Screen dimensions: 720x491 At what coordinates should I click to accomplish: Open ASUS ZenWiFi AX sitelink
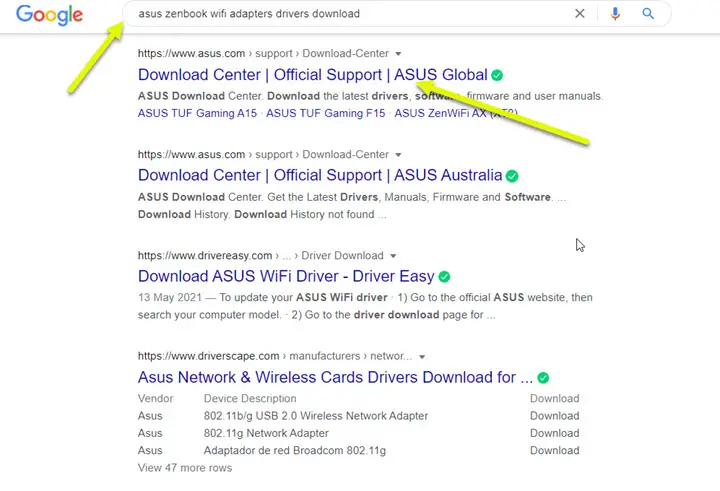pos(456,113)
